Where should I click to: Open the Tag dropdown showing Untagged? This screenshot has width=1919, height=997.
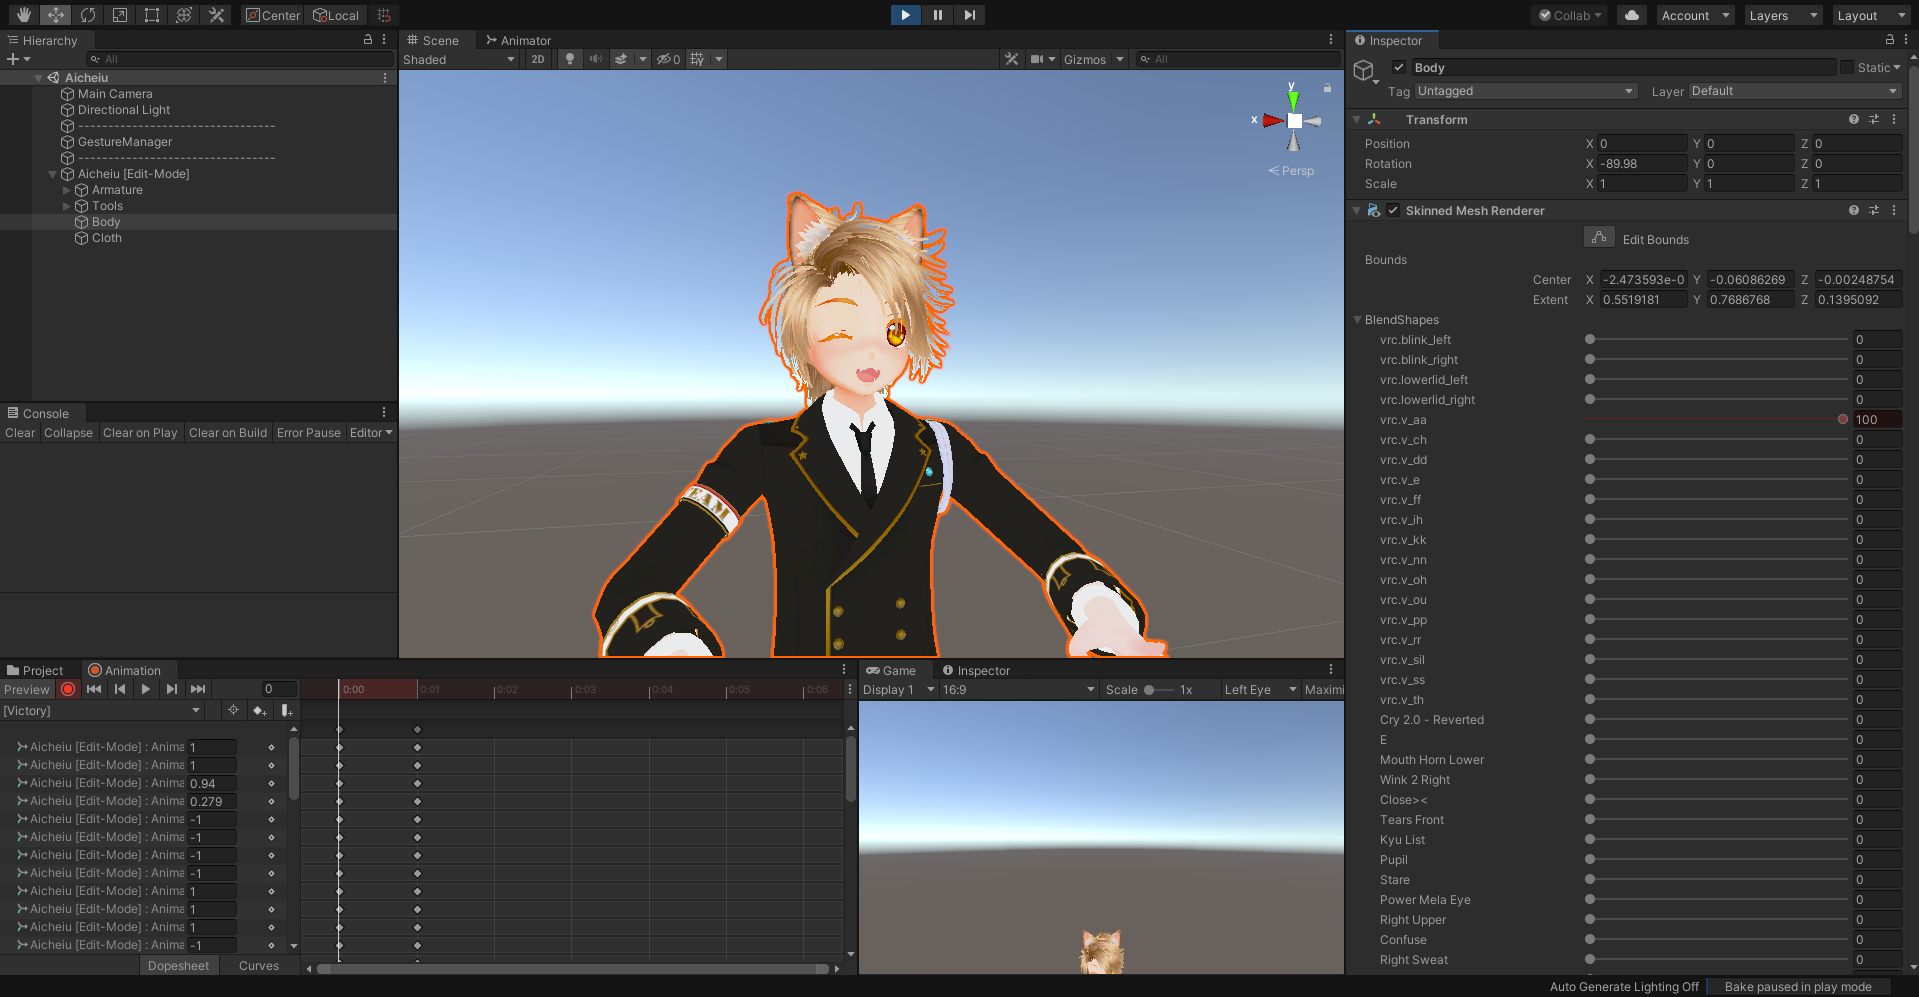[1525, 91]
